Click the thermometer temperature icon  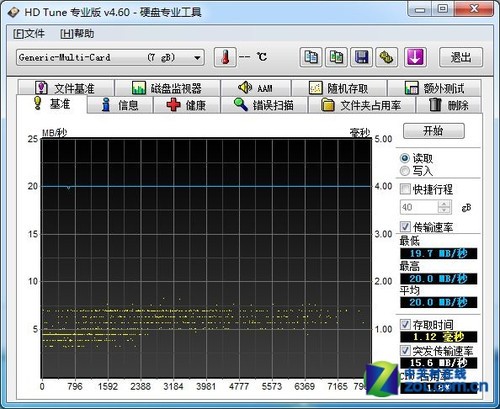225,57
